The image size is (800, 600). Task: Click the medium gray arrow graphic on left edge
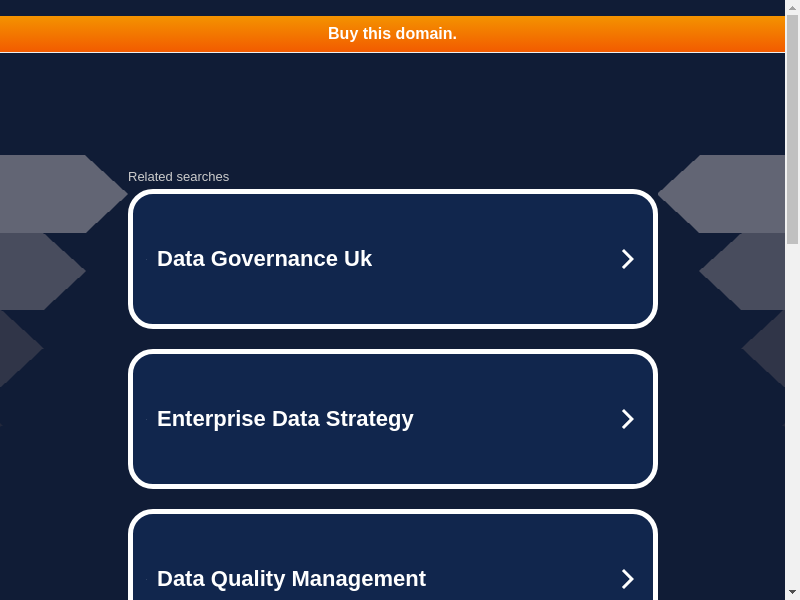click(35, 271)
